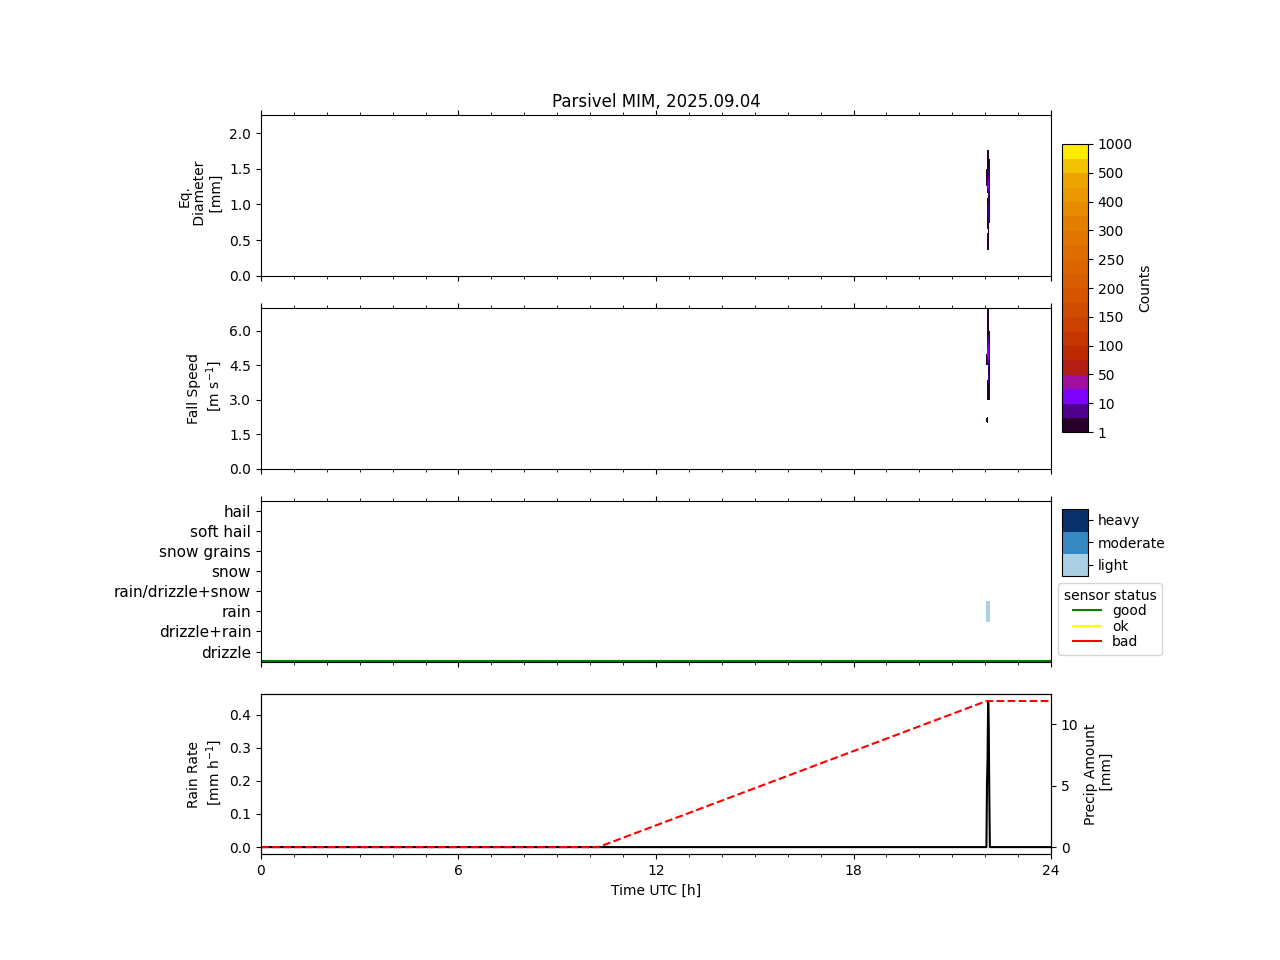The image size is (1280, 960).
Task: Click the 'Fall Speed [m s⁻¹]' axis label
Action: tap(203, 388)
